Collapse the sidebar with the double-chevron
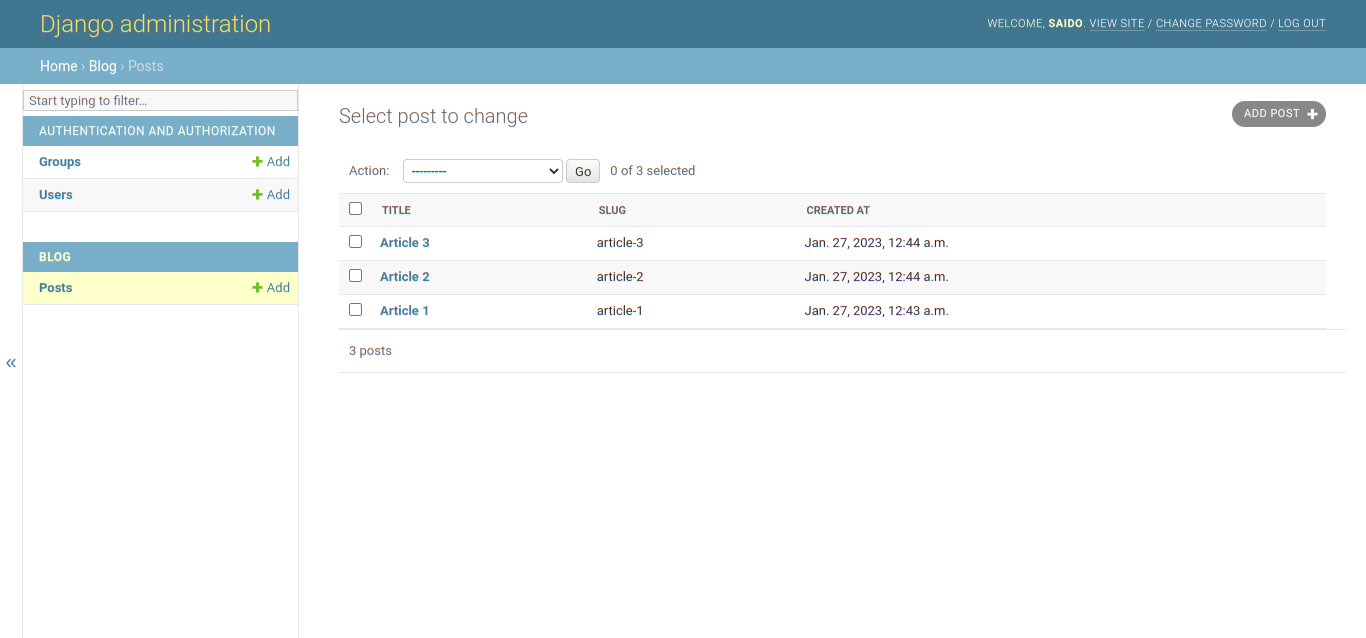 [x=11, y=363]
